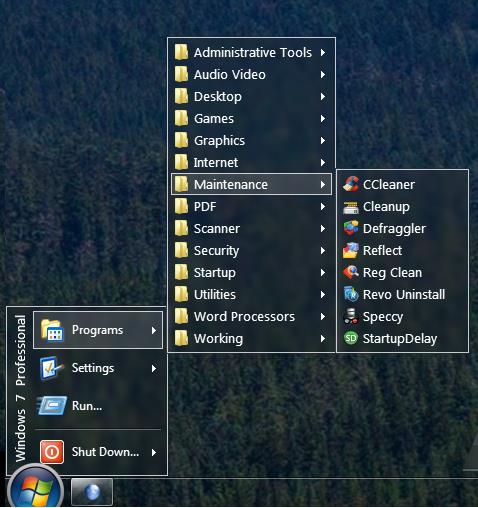Expand the Administrative Tools folder arrow
This screenshot has width=478, height=508.
(x=323, y=52)
